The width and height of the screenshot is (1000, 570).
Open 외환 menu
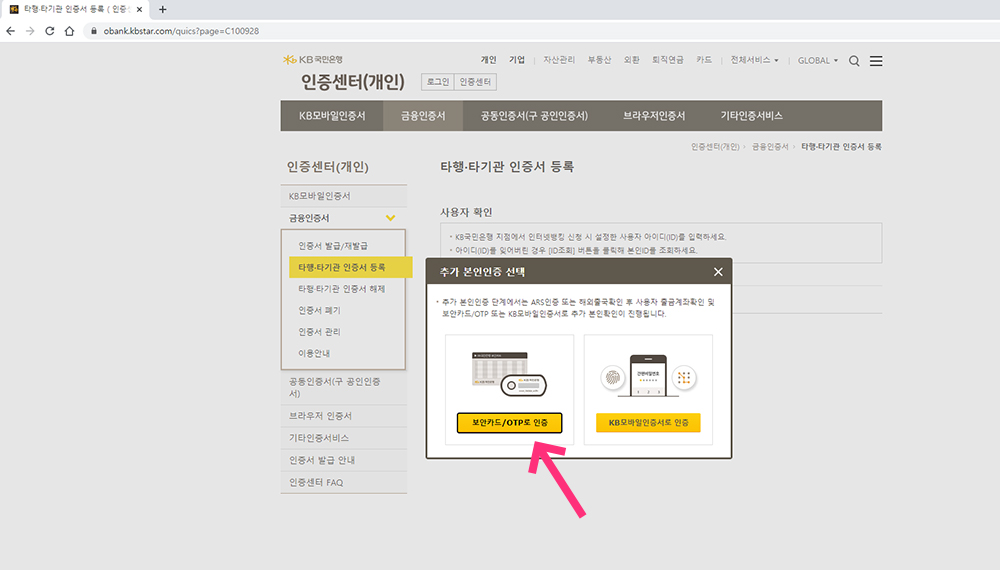631,60
